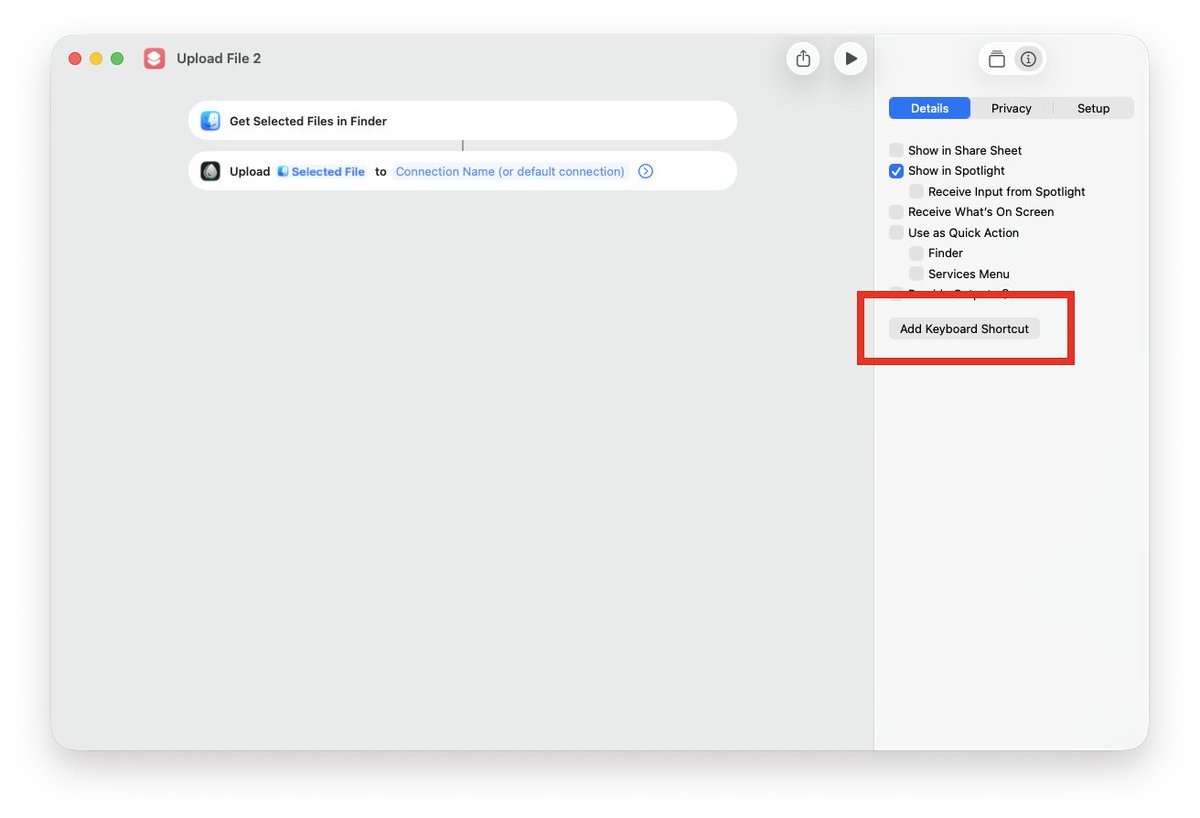Toggle Receive What's On Screen
1200x818 pixels.
click(x=896, y=212)
